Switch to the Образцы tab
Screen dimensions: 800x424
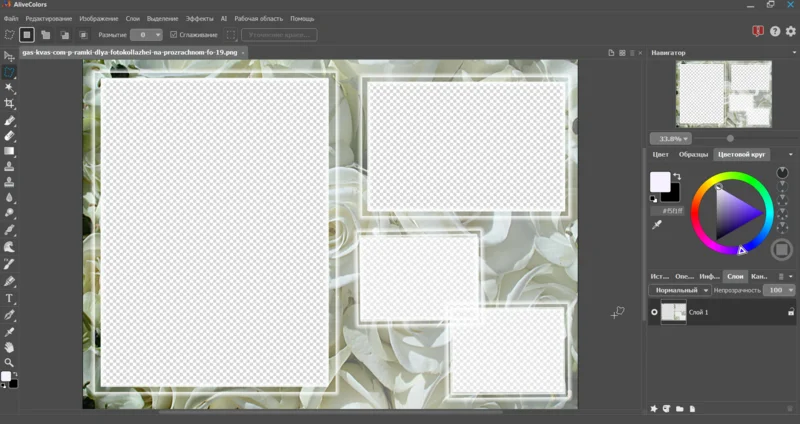point(693,155)
